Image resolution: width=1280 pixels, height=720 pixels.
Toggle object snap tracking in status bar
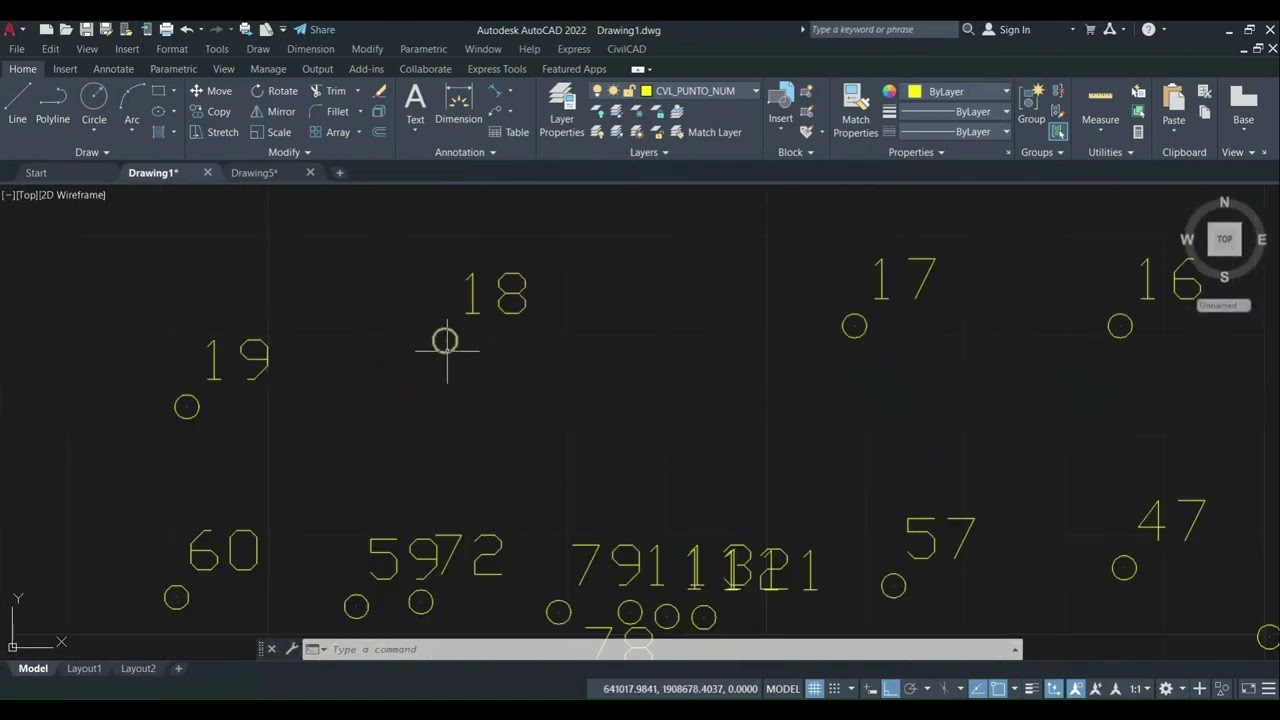(x=978, y=689)
